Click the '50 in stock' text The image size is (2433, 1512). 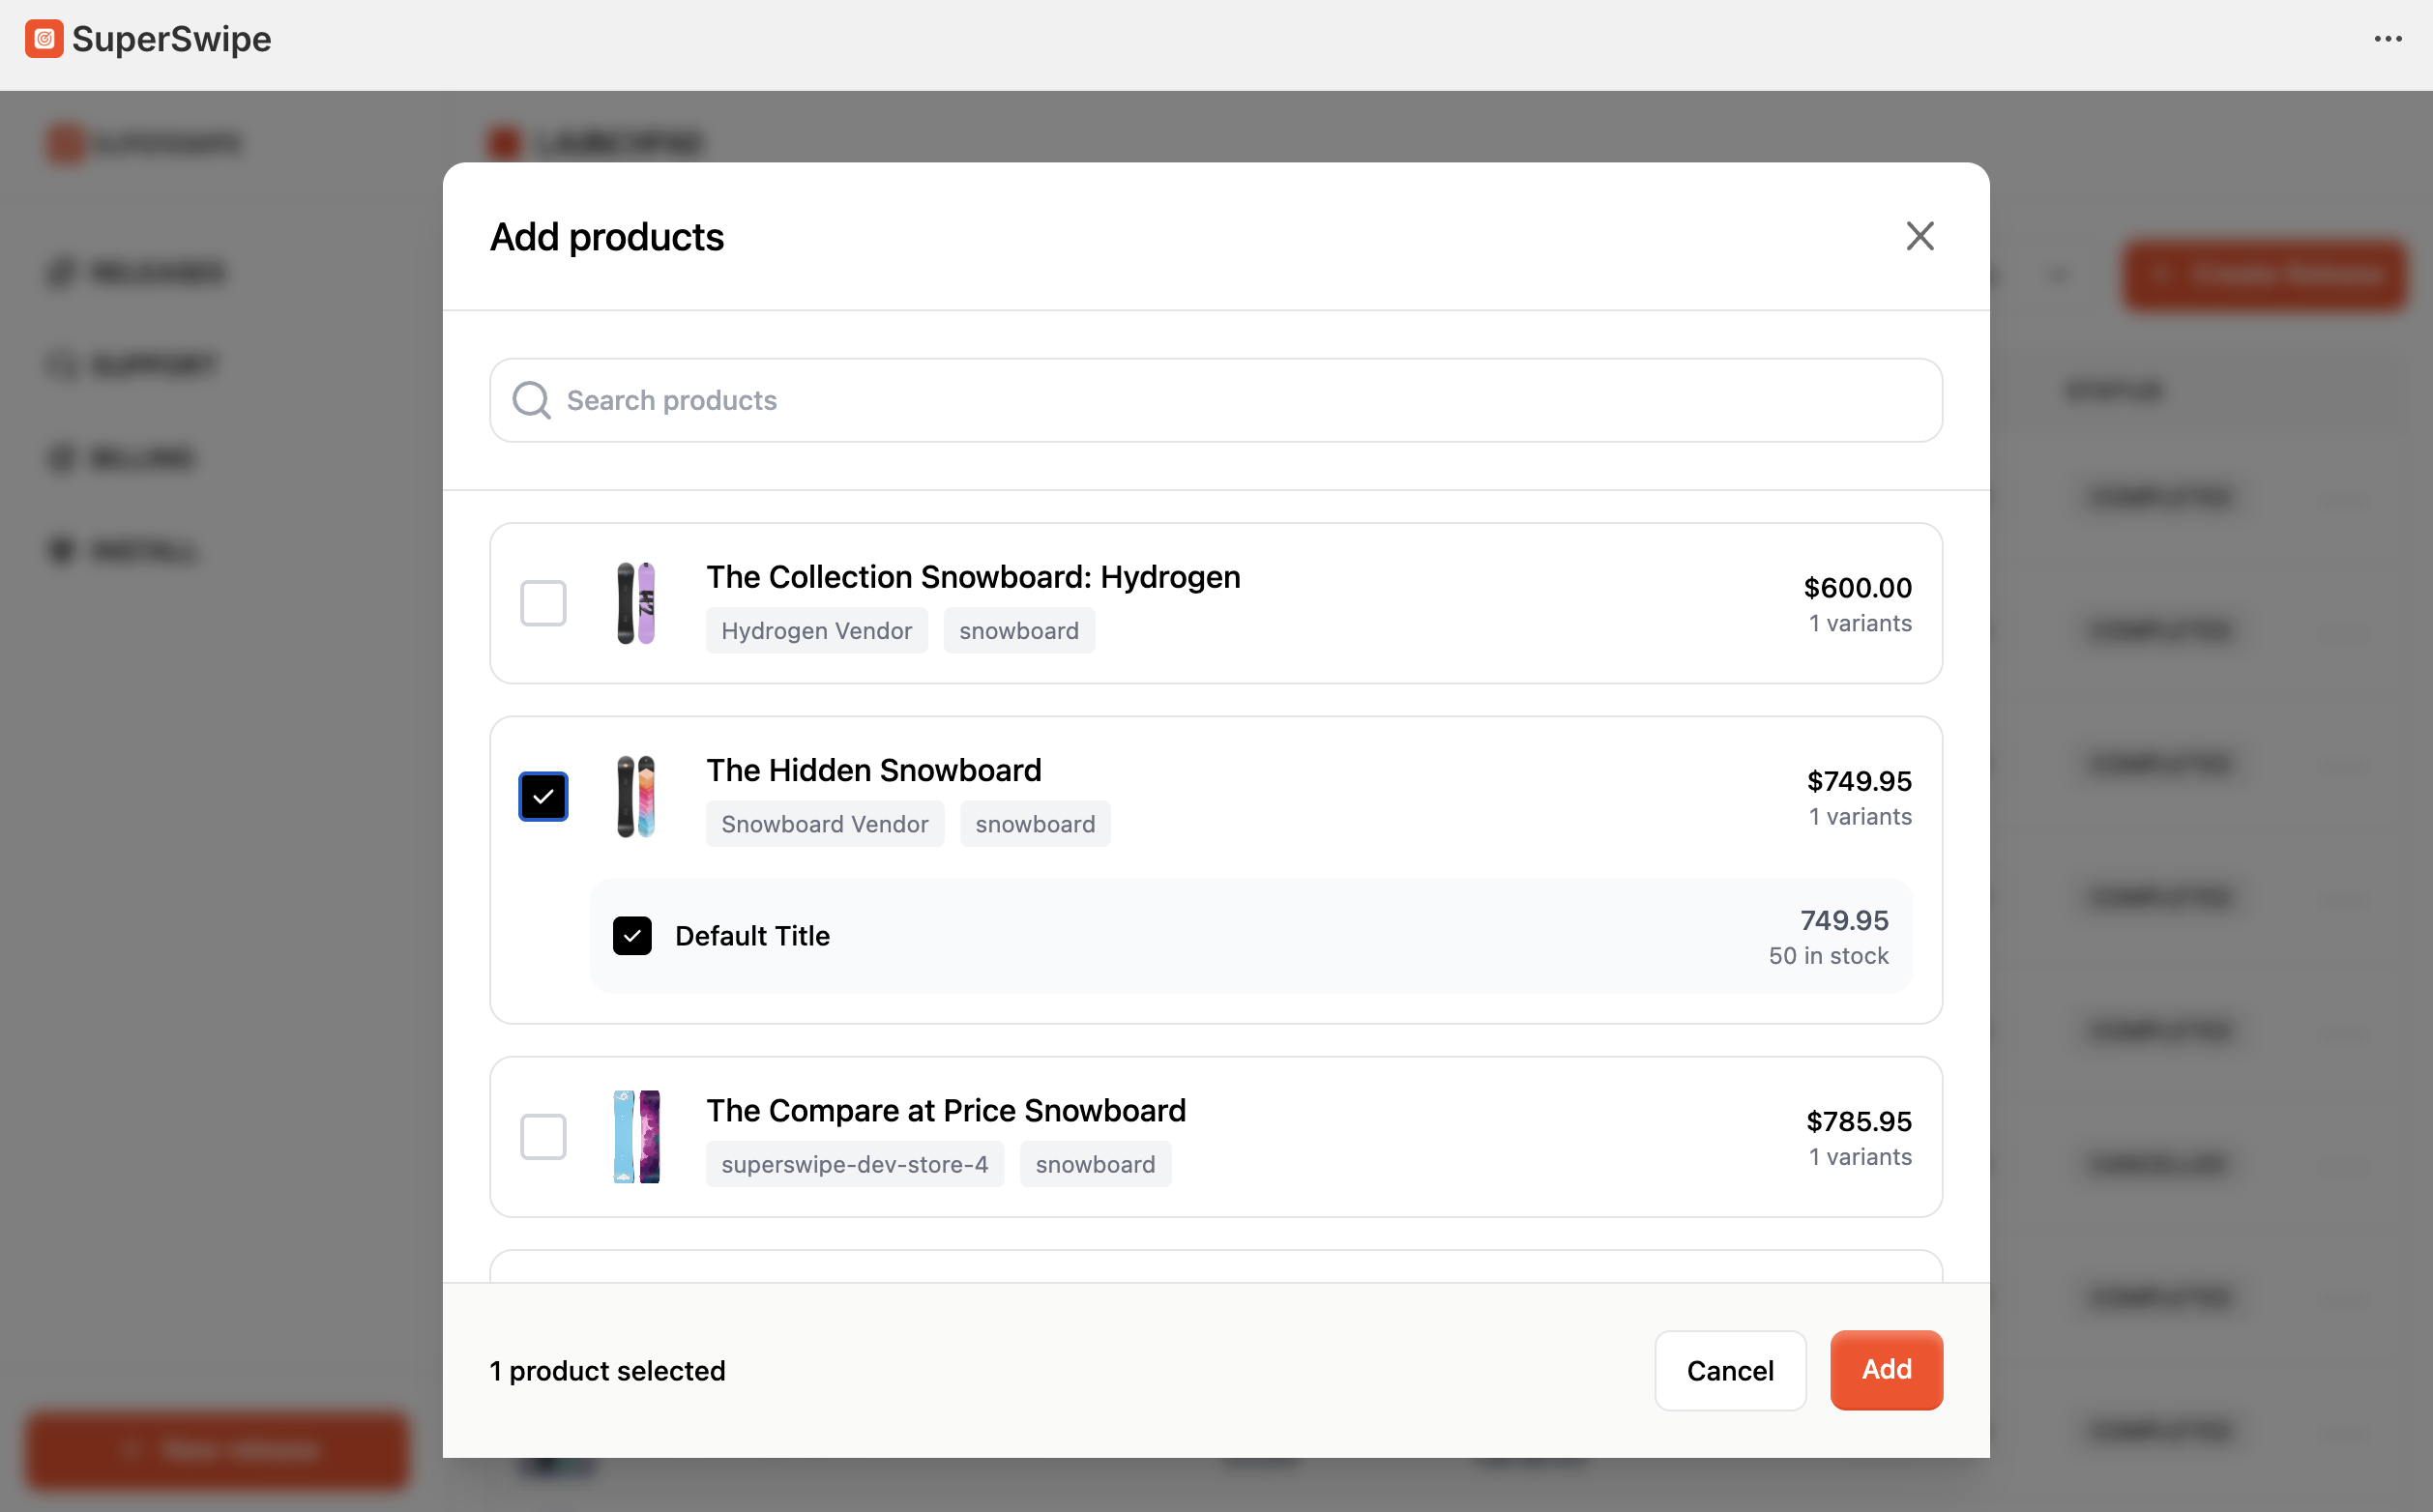tap(1828, 956)
